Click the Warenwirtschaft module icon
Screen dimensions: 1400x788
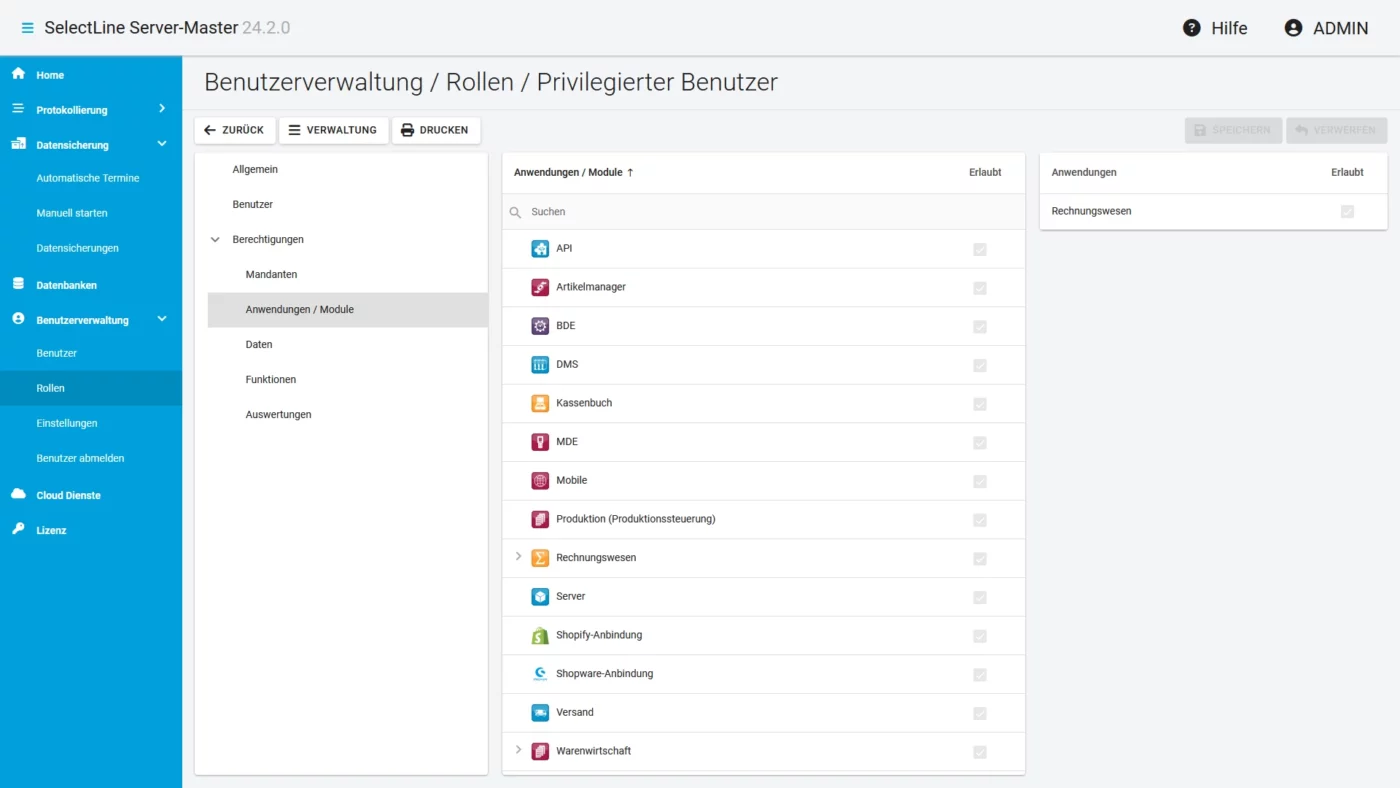point(540,751)
